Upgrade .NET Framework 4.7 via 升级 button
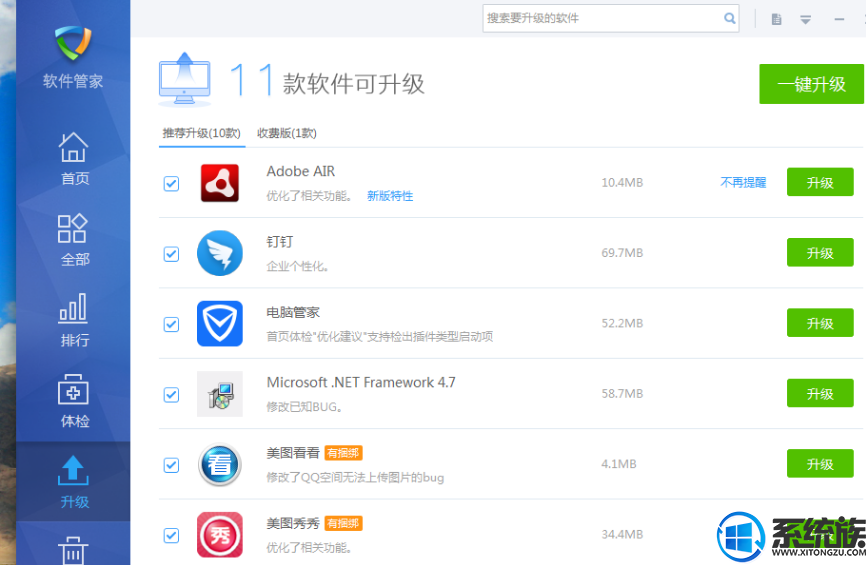The image size is (866, 565). [x=820, y=393]
